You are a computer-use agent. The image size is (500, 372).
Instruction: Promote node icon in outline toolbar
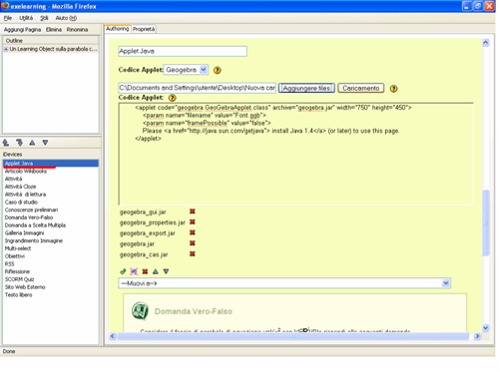pos(6,143)
